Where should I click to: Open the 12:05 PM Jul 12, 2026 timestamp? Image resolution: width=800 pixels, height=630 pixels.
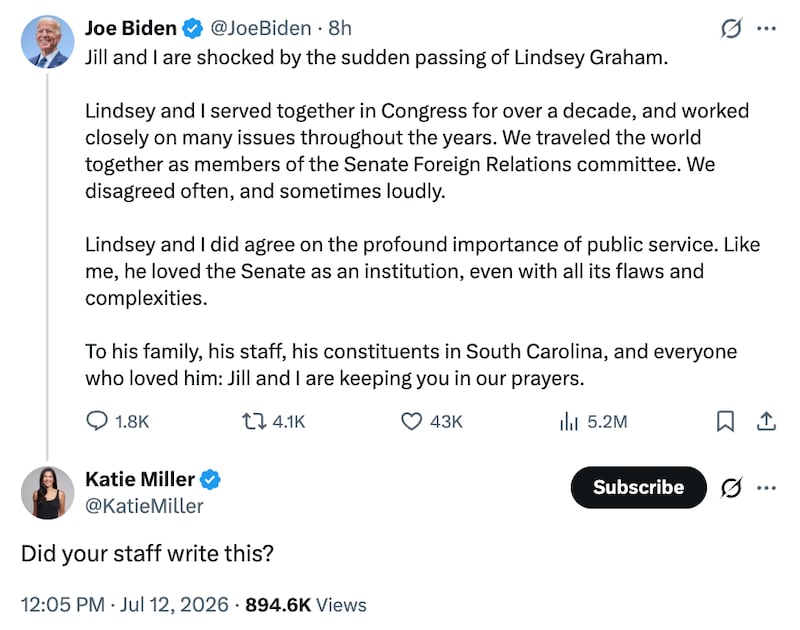pyautogui.click(x=124, y=604)
